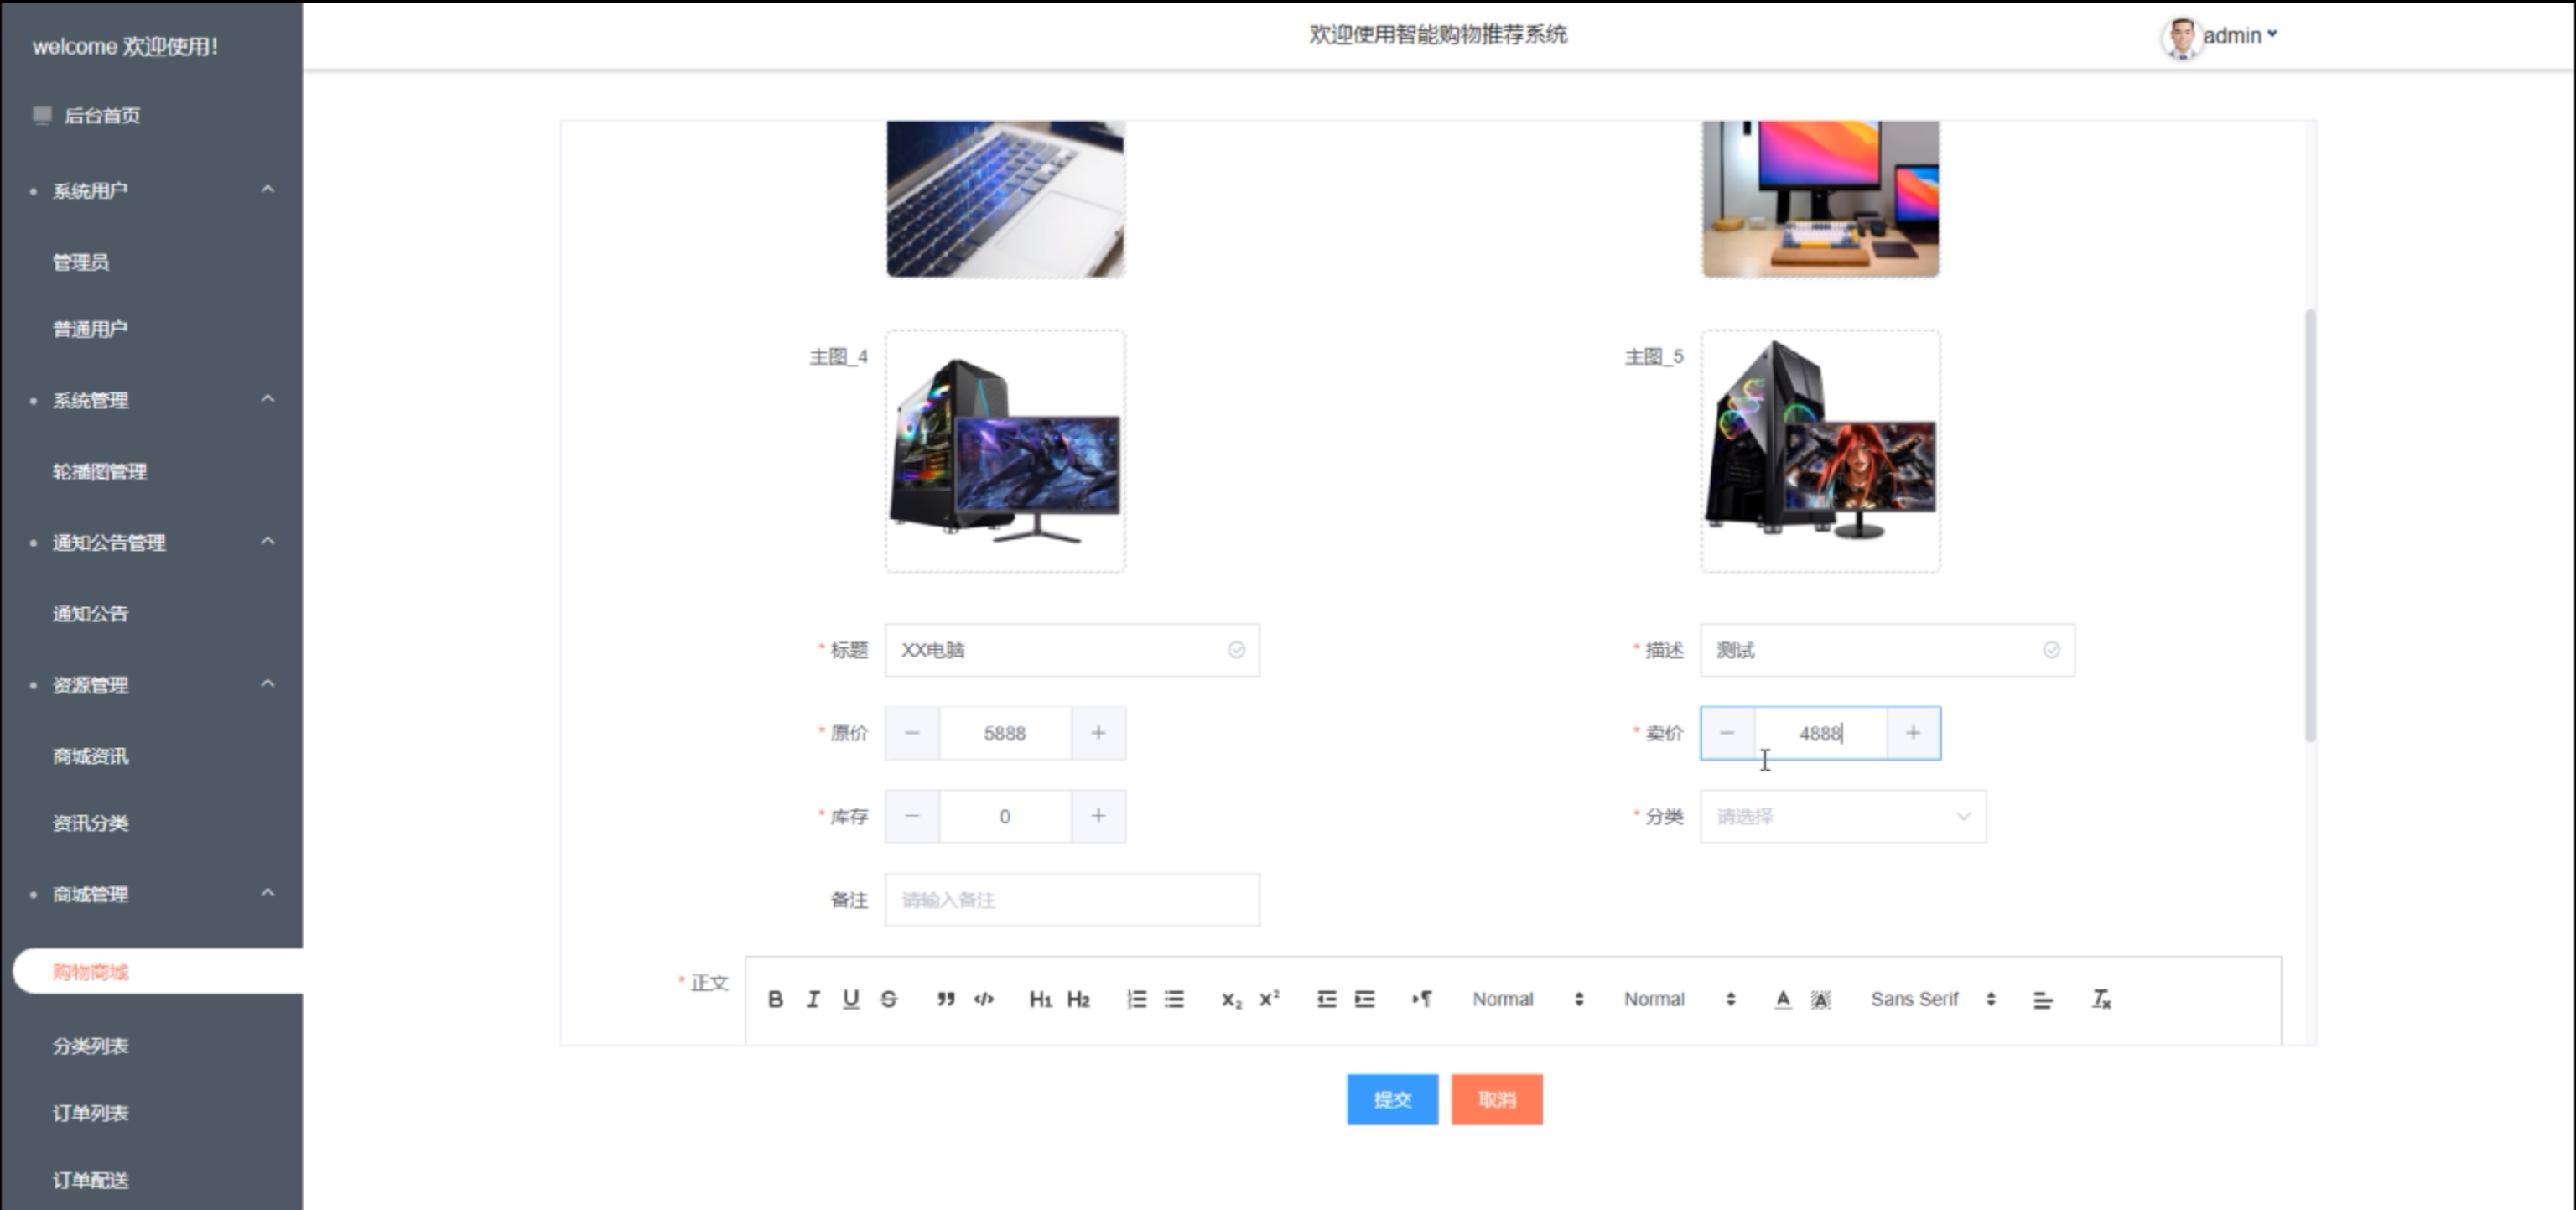Clear text formatting with Tx icon

[2101, 999]
